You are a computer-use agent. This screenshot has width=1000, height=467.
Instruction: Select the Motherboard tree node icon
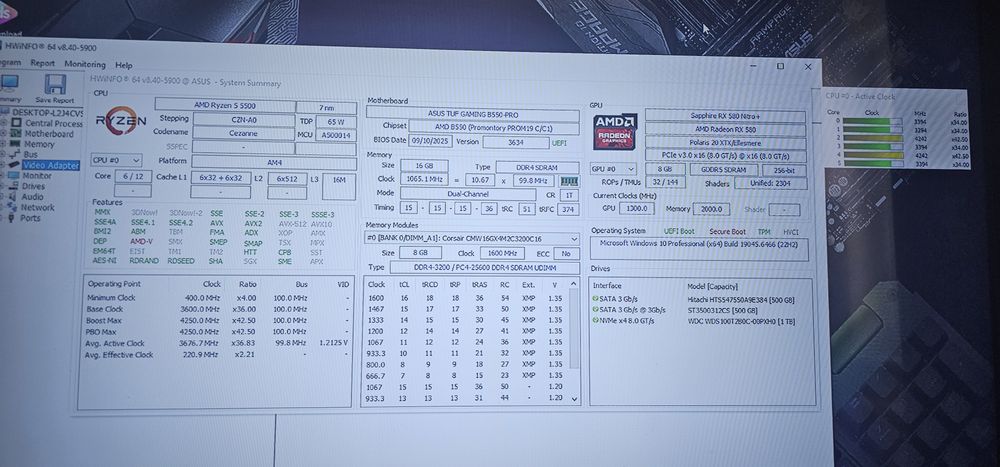18,134
